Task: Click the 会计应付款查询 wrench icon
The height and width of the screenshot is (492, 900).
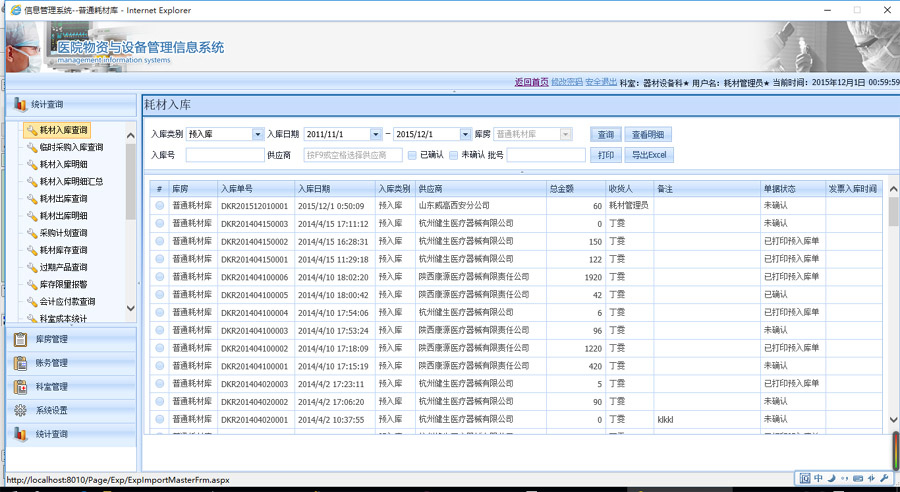Action: coord(32,302)
